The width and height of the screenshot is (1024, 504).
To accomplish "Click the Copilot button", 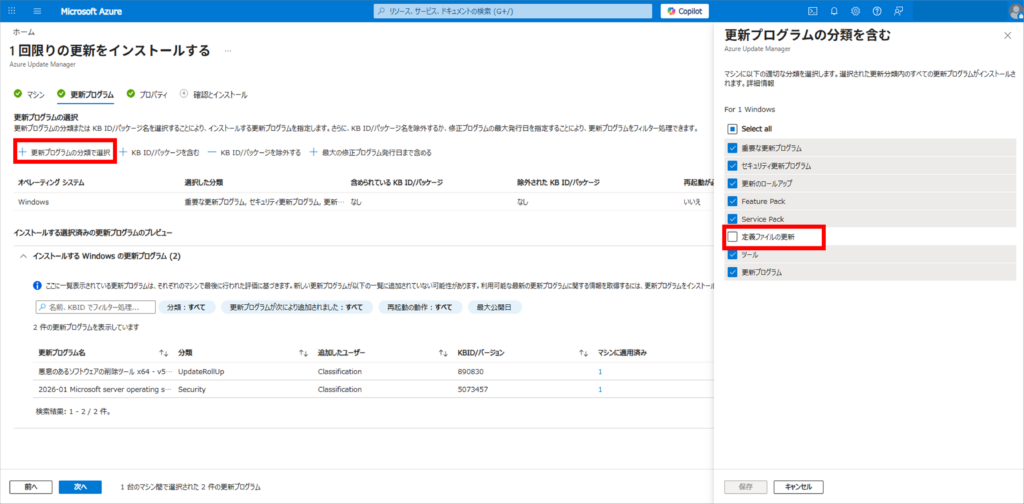I will [685, 11].
